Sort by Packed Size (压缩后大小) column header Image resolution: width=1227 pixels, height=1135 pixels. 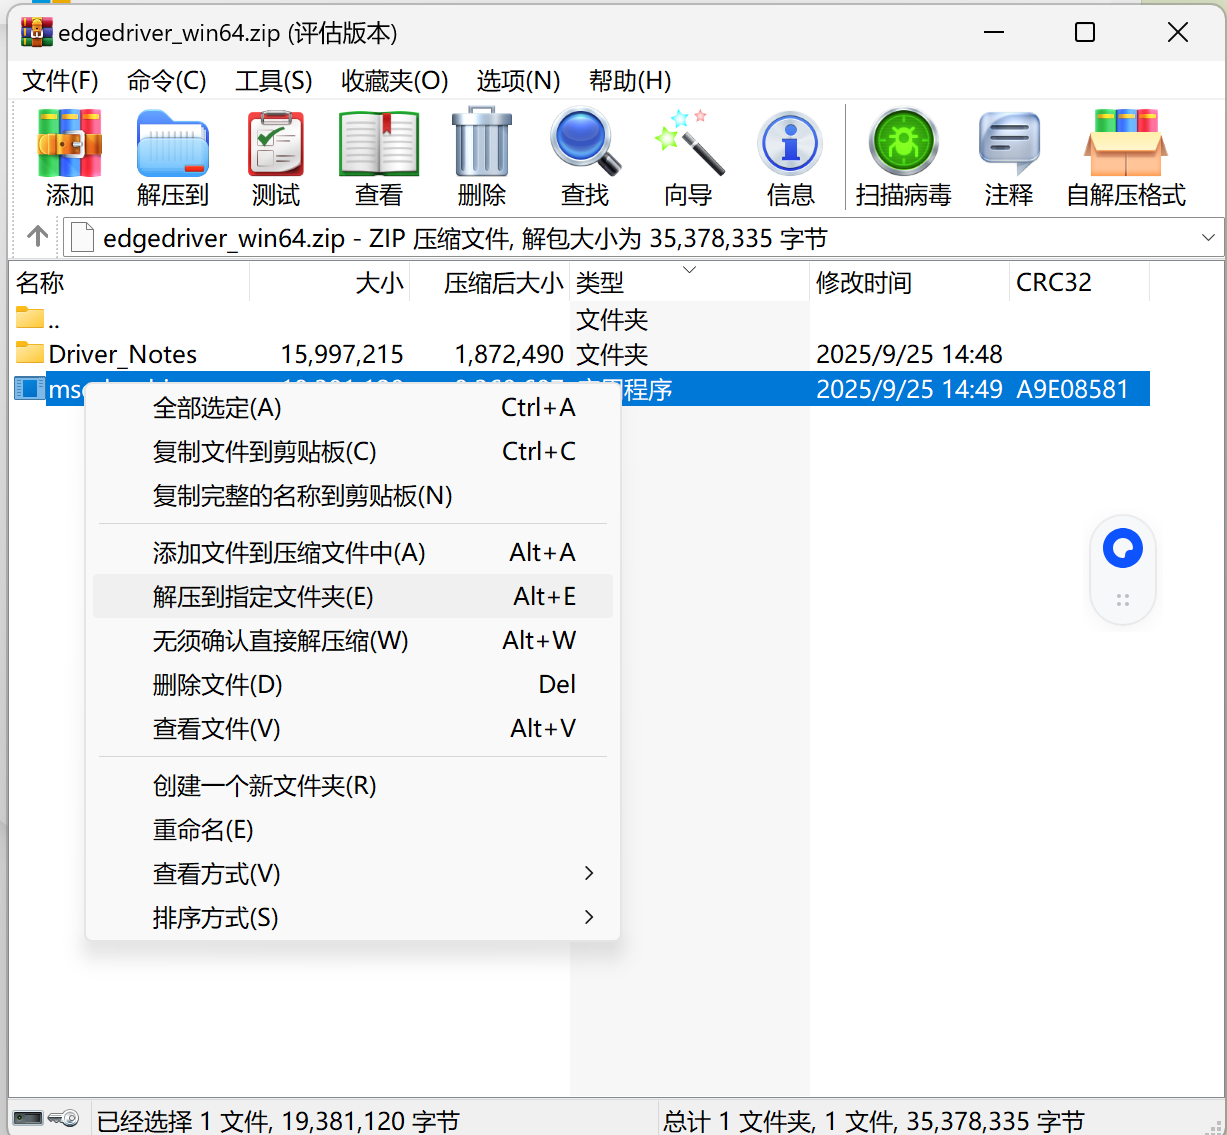(x=489, y=283)
